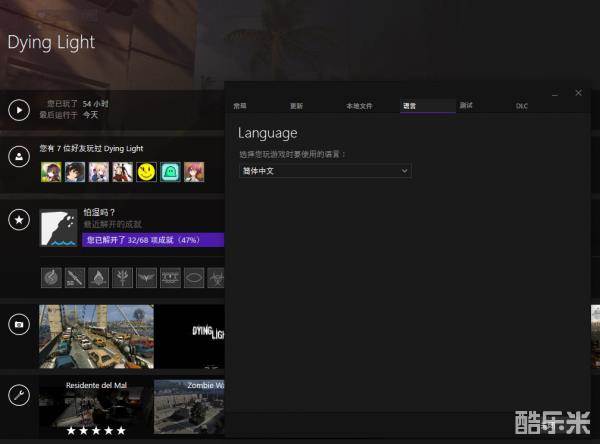Open the DLC tab
The width and height of the screenshot is (600, 444).
[x=522, y=105]
